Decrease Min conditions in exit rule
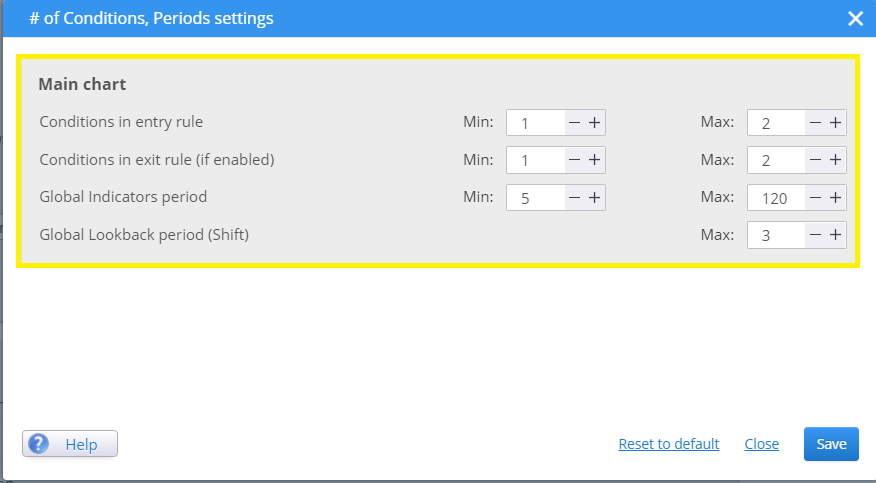 (574, 160)
